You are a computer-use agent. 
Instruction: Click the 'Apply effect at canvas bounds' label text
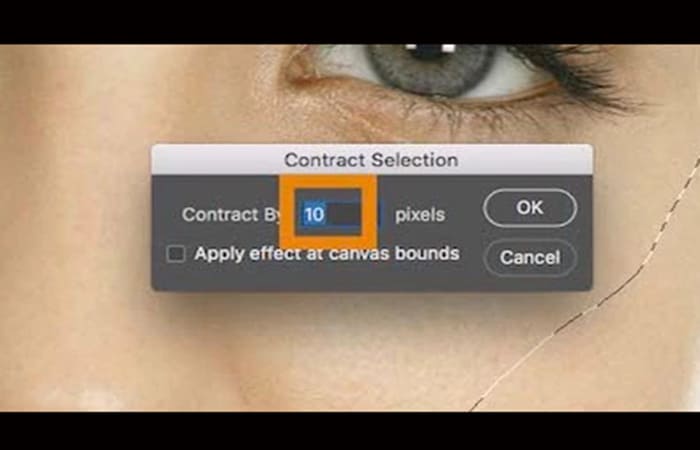point(327,254)
